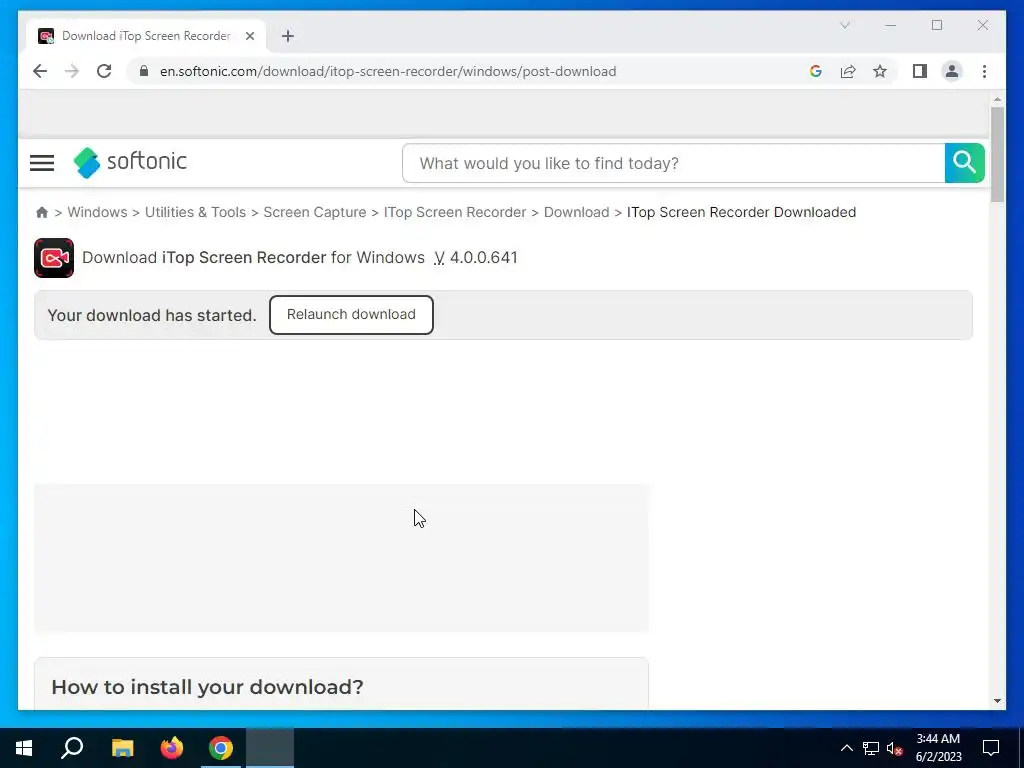Reload the Softonic page
Viewport: 1024px width, 768px height.
[x=104, y=71]
